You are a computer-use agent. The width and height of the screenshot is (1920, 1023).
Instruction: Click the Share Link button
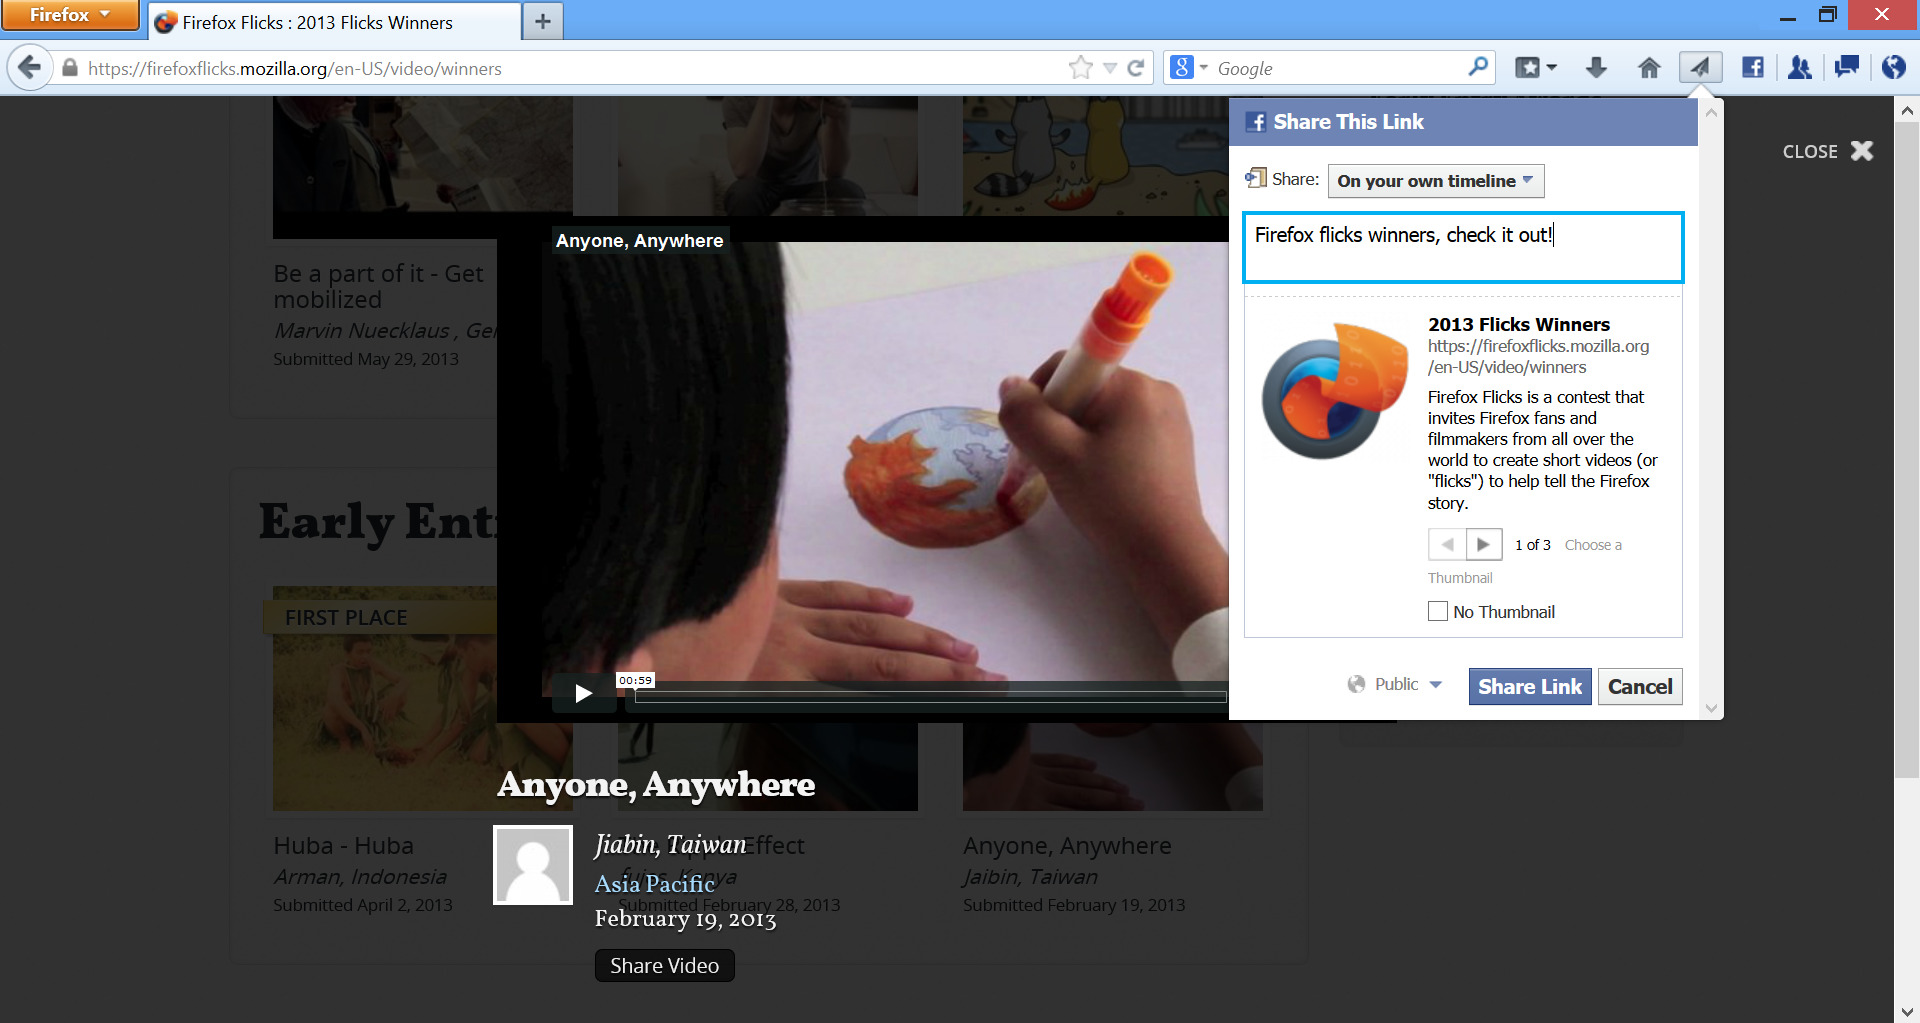tap(1529, 686)
